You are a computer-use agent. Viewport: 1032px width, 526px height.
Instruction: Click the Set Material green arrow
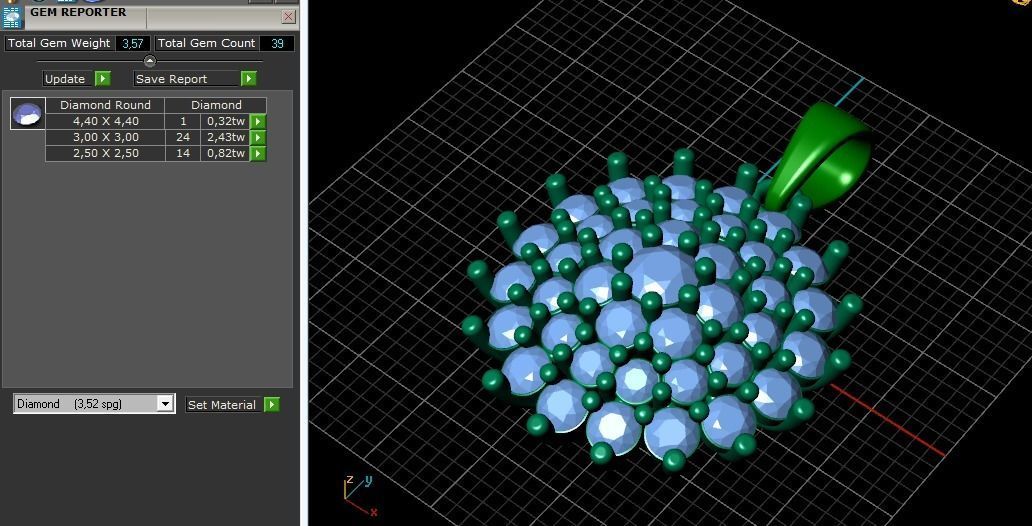(x=272, y=405)
